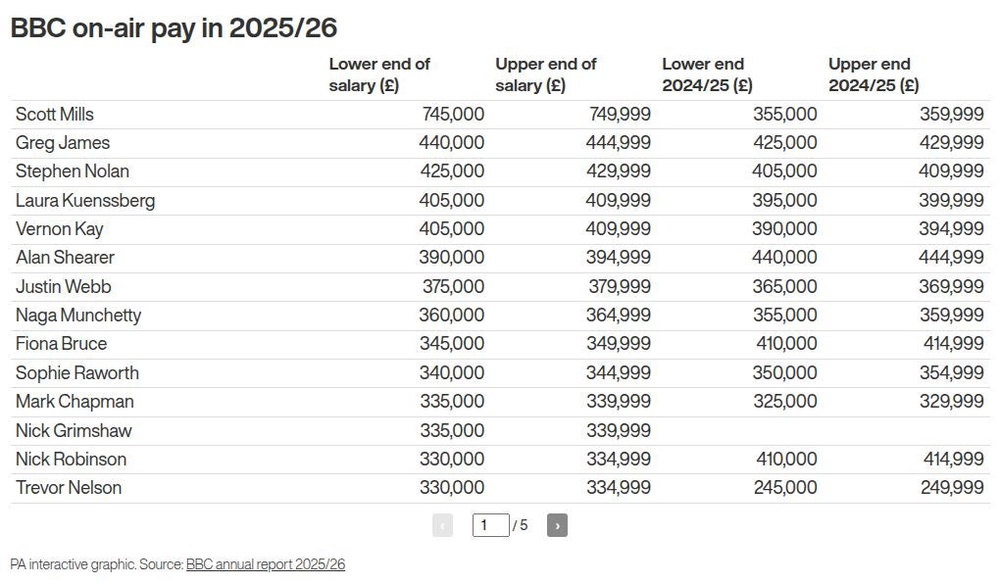Click the Laura Kuenssberg name cell
Screen dimensions: 1000x584
85,200
